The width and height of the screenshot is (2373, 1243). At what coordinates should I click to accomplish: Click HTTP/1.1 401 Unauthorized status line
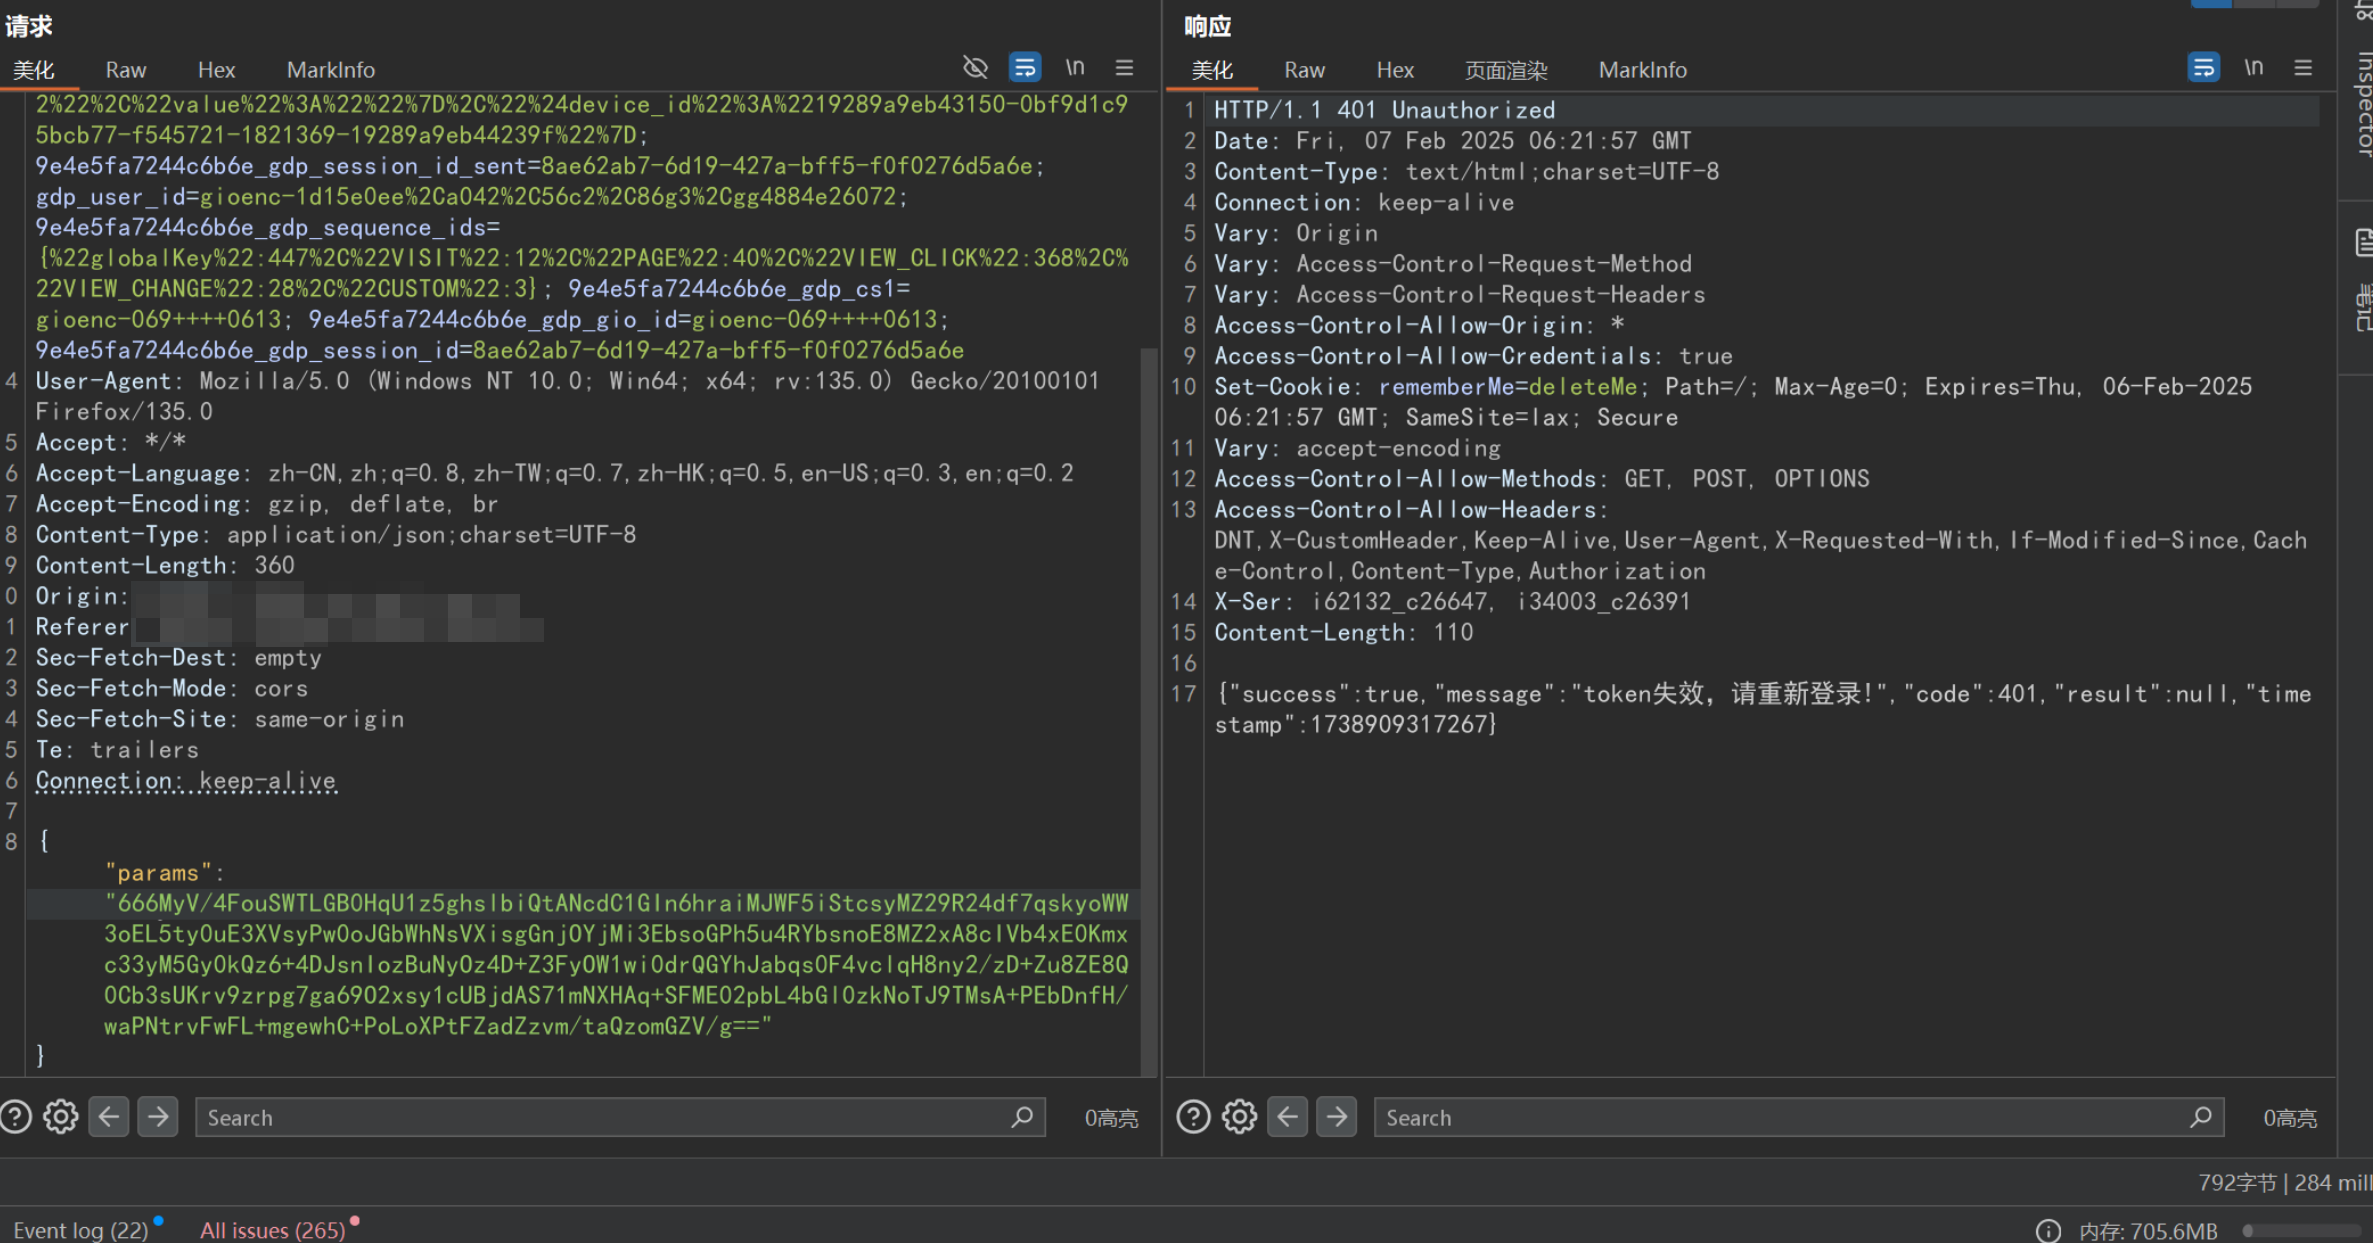coord(1384,110)
